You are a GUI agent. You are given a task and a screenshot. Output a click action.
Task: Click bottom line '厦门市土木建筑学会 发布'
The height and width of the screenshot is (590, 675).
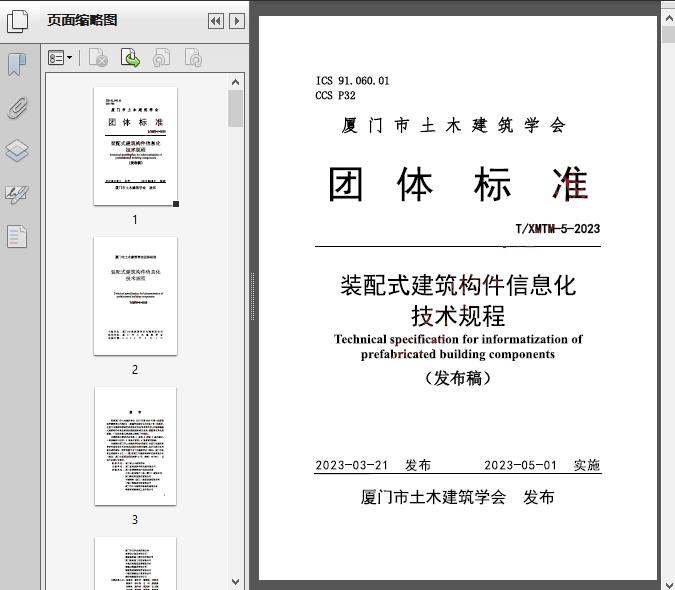(x=458, y=497)
